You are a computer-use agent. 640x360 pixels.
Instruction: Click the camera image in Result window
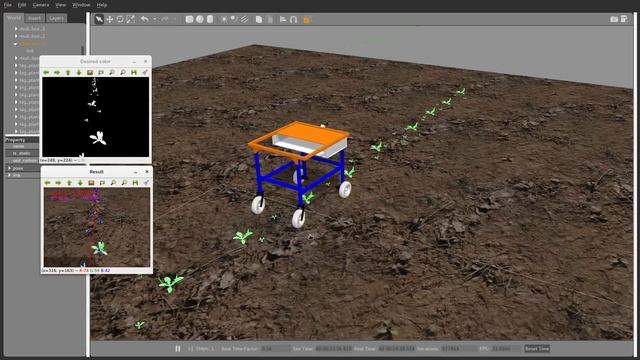pos(97,227)
